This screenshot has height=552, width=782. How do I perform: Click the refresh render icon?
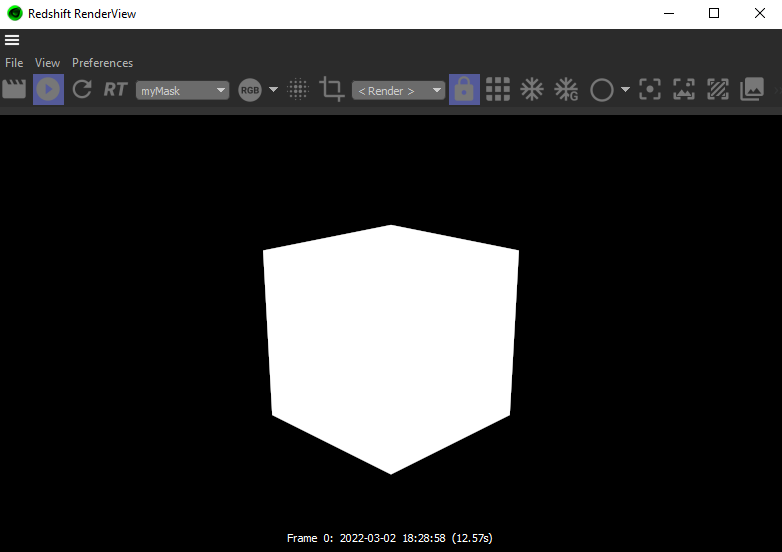click(x=82, y=90)
